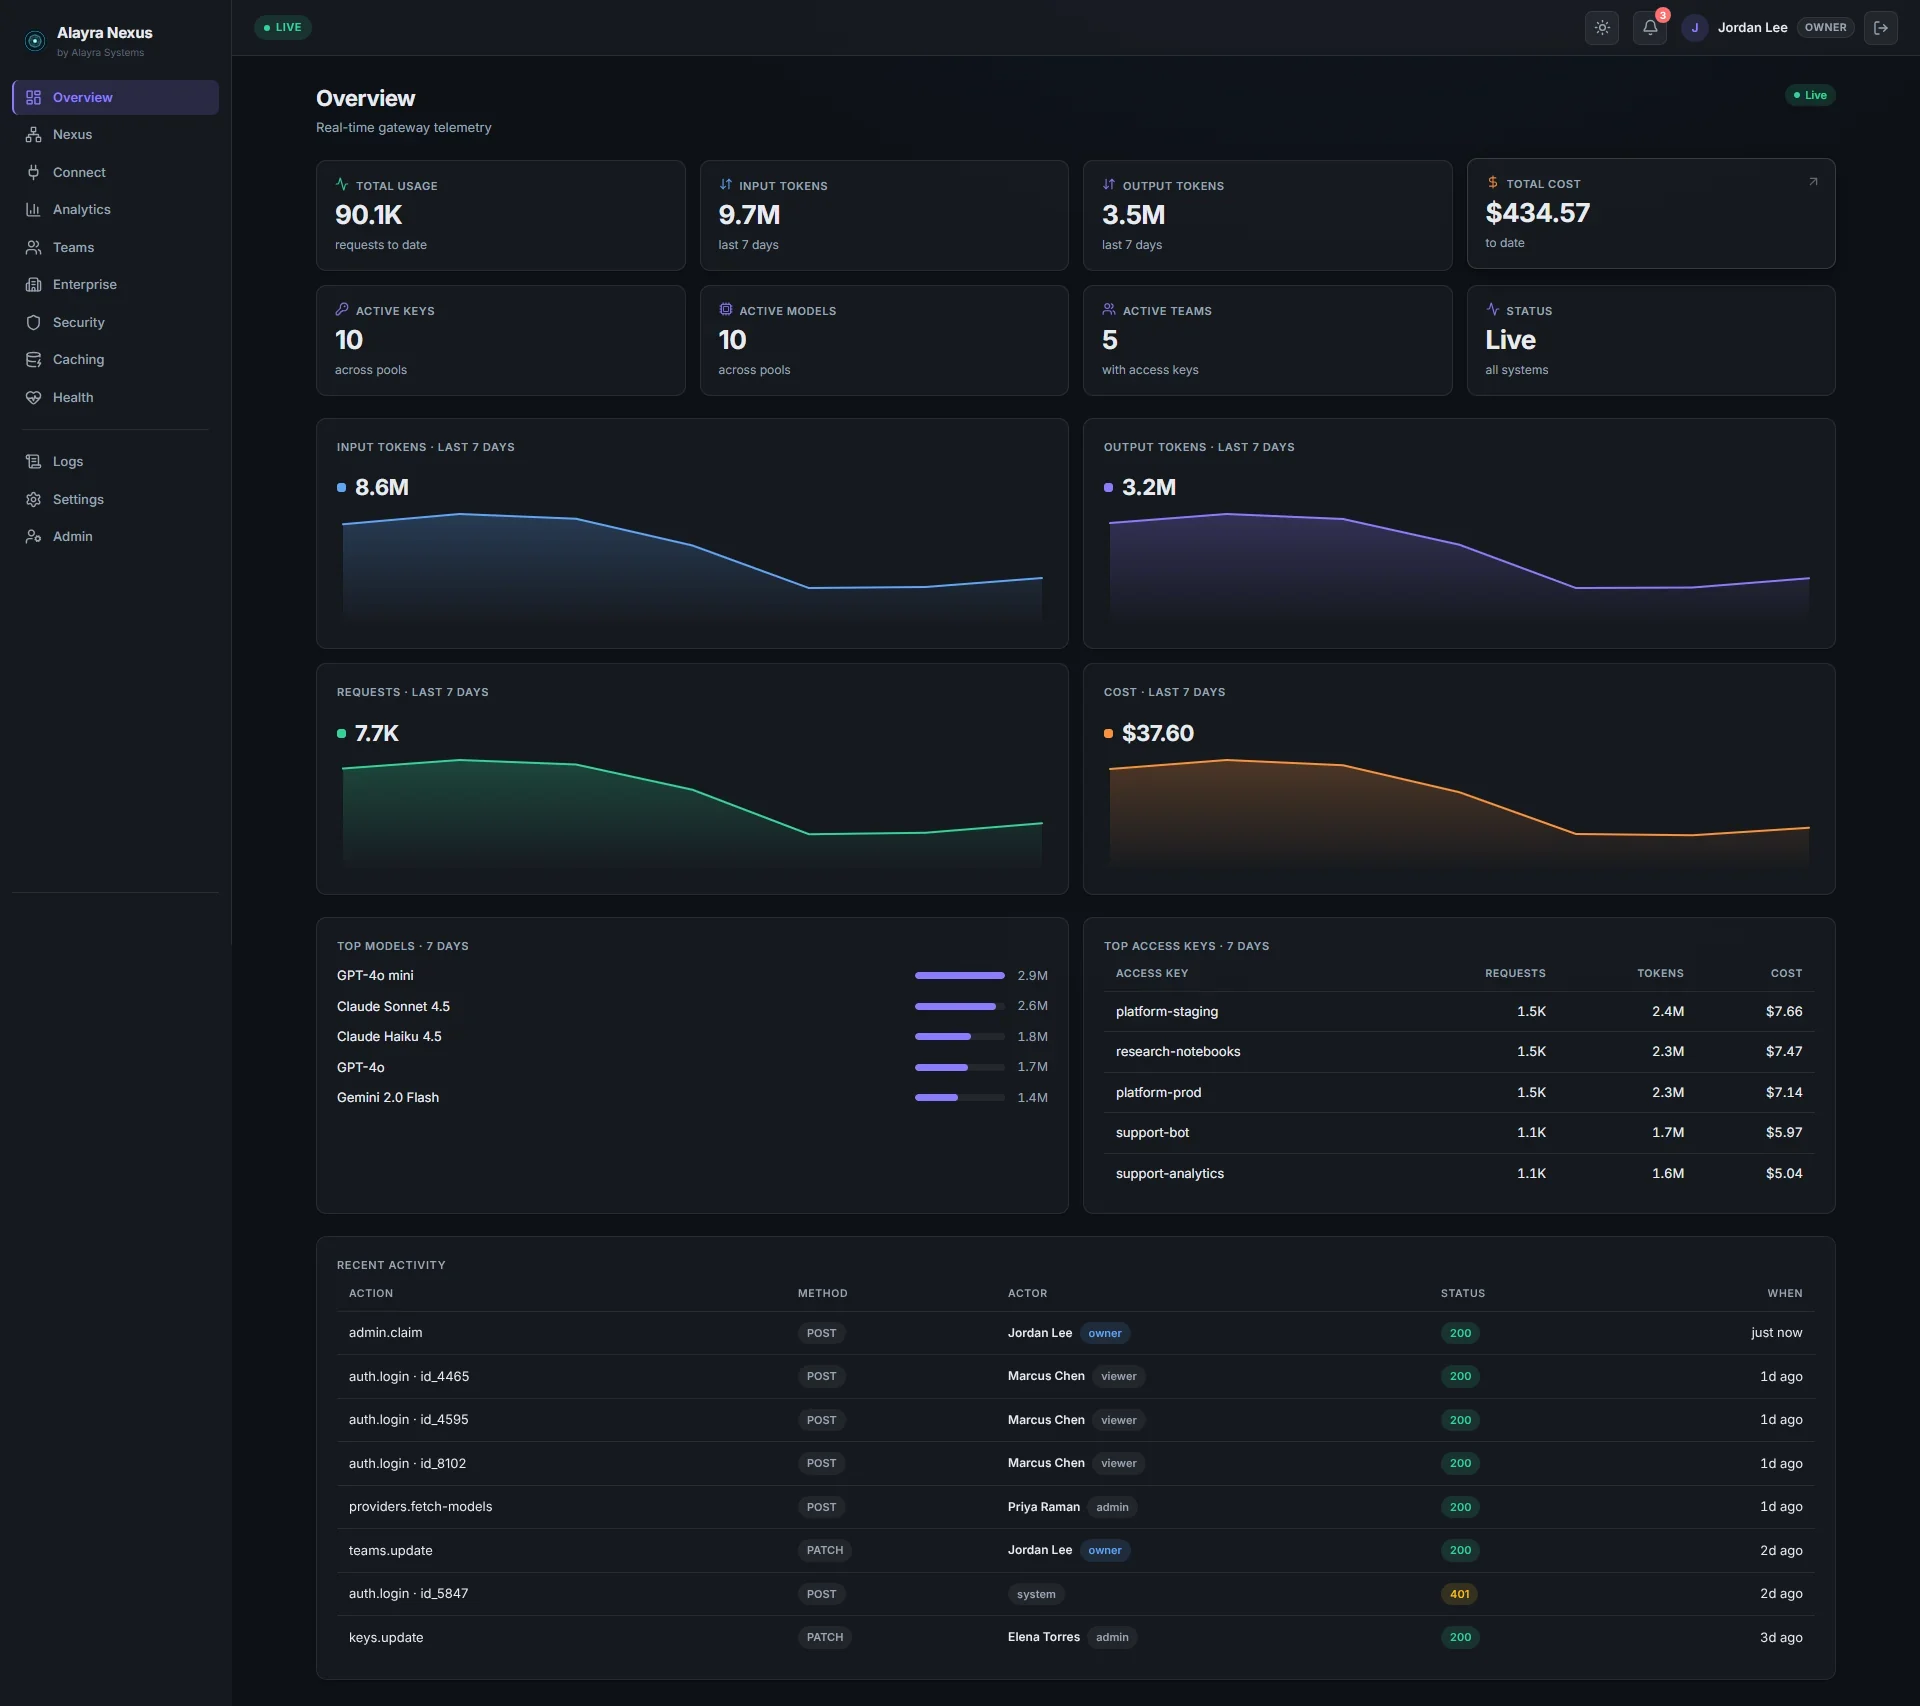
Task: Toggle the light/dark theme sun icon
Action: tap(1602, 28)
